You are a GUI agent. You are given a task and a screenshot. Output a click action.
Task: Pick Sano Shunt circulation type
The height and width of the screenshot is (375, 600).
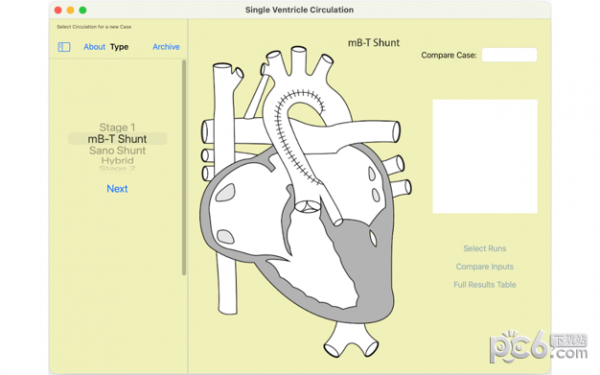pyautogui.click(x=117, y=150)
